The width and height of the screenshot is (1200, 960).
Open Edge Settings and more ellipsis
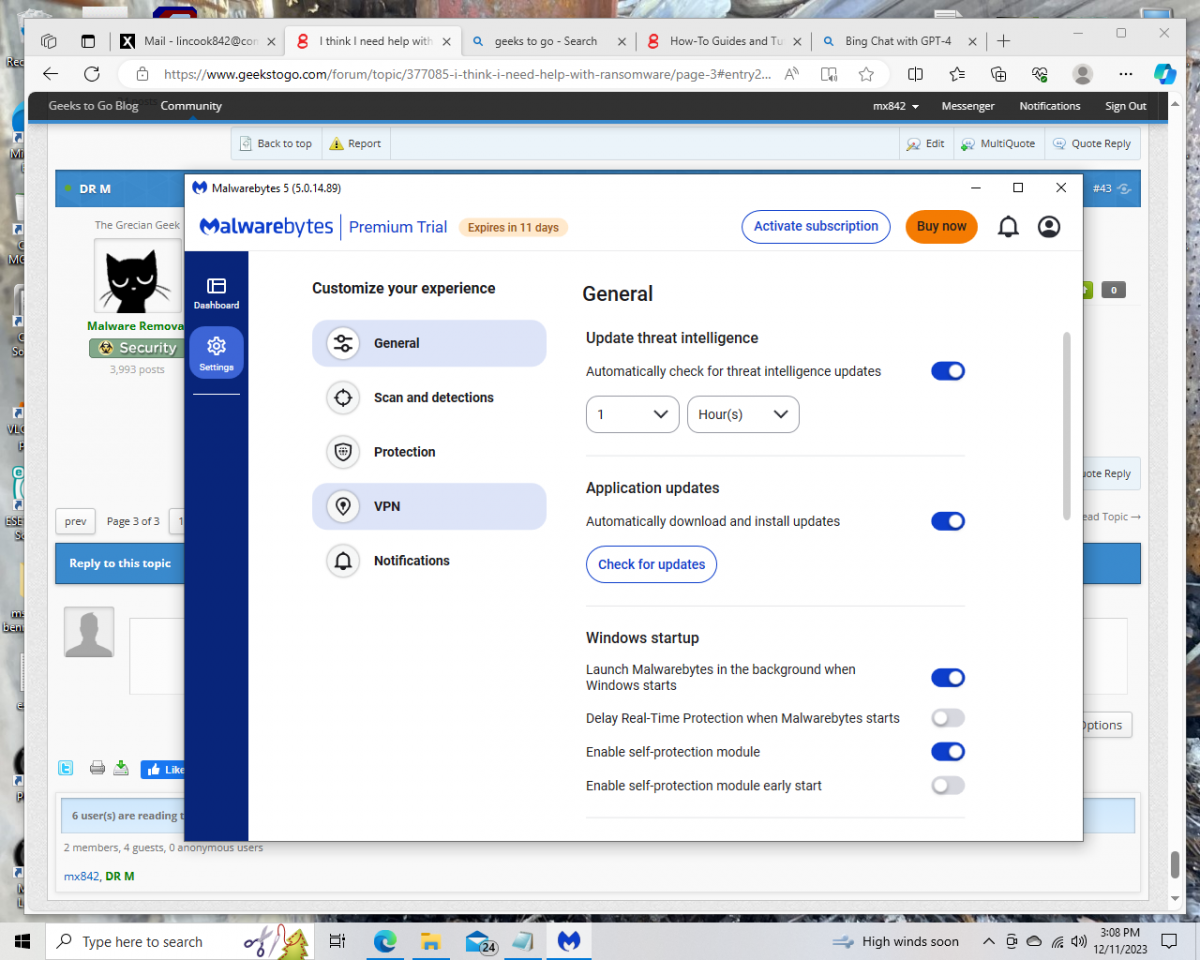click(x=1126, y=74)
